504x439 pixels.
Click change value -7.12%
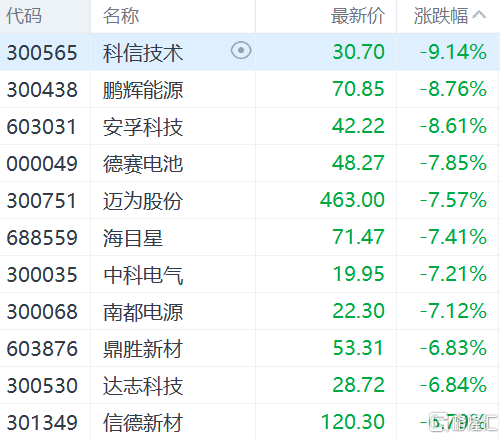coord(453,311)
